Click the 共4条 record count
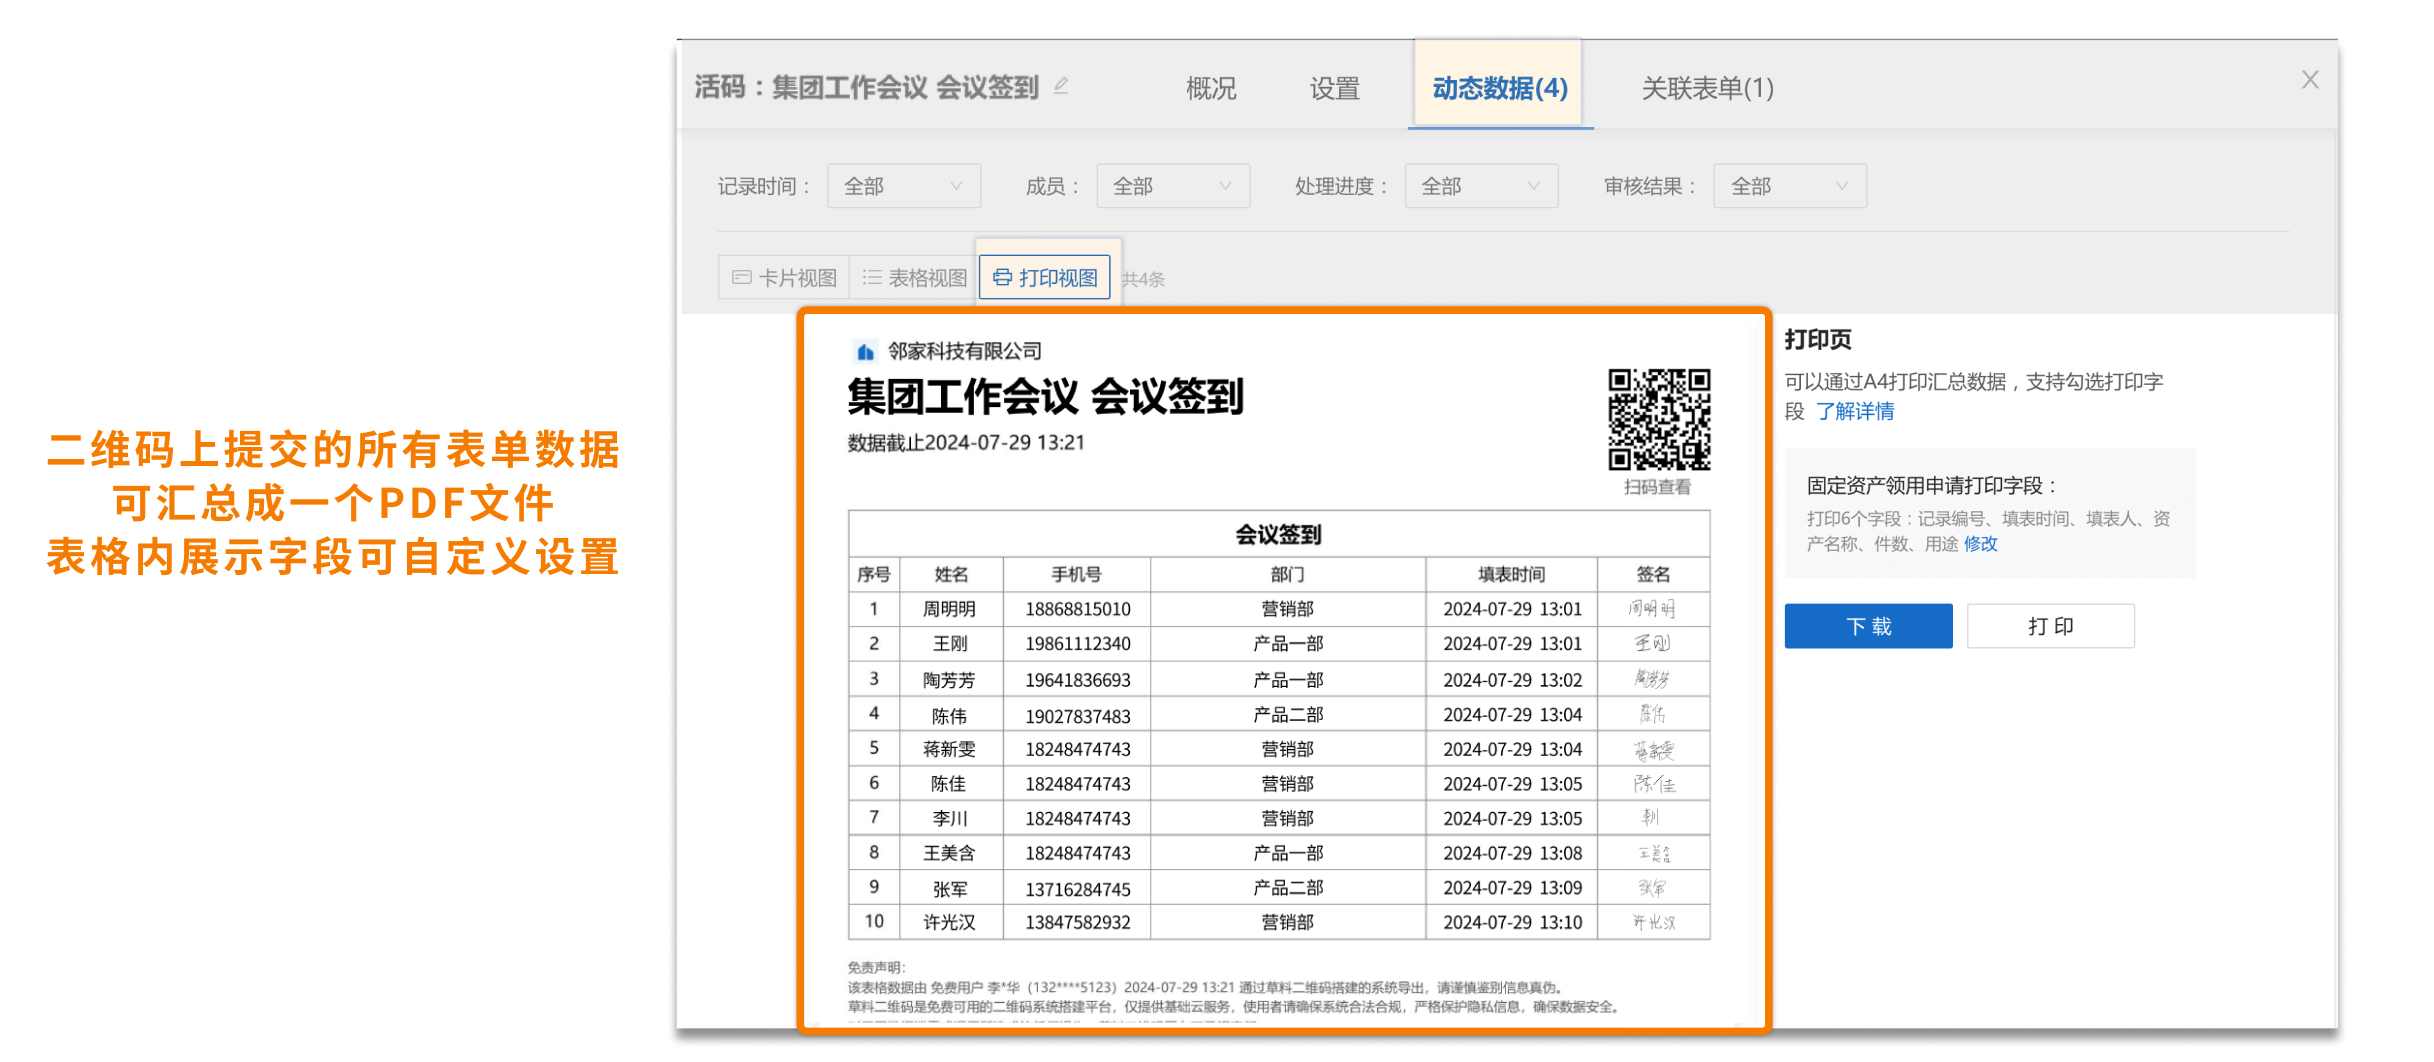This screenshot has width=2434, height=1062. coord(1143,279)
